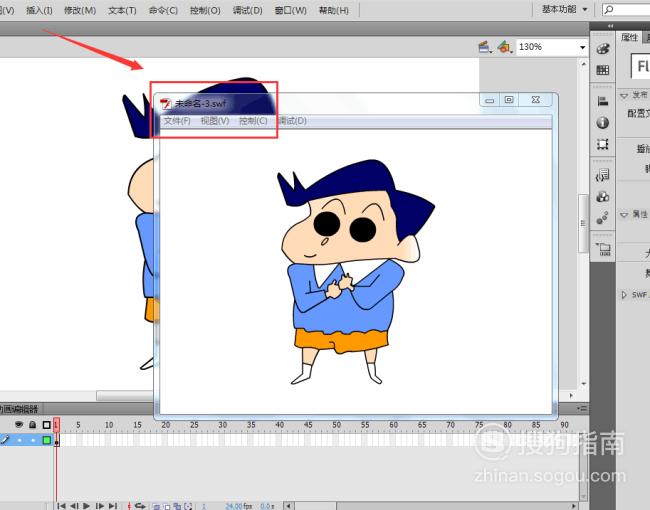
Task: Open 修改(M) menu
Action: point(80,11)
